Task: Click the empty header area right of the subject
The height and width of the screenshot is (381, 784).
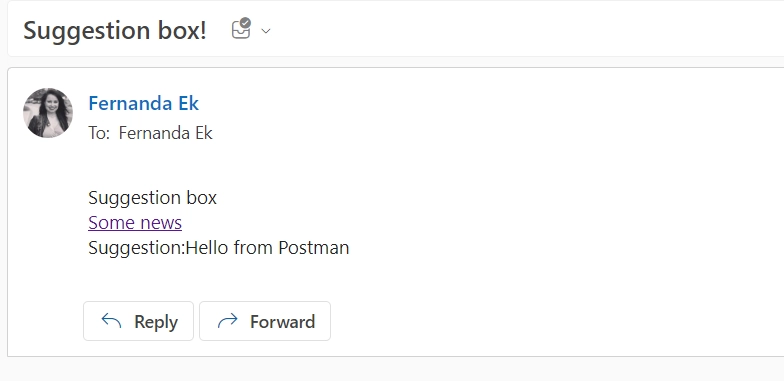Action: [x=525, y=30]
